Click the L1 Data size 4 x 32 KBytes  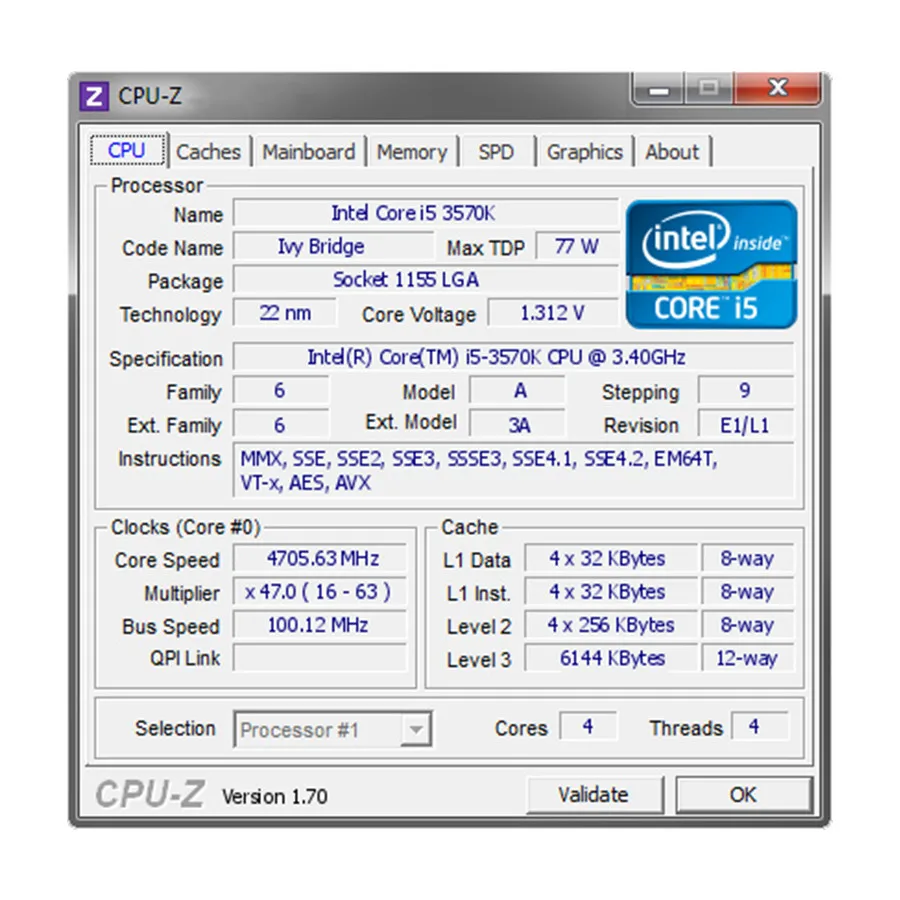pos(610,558)
